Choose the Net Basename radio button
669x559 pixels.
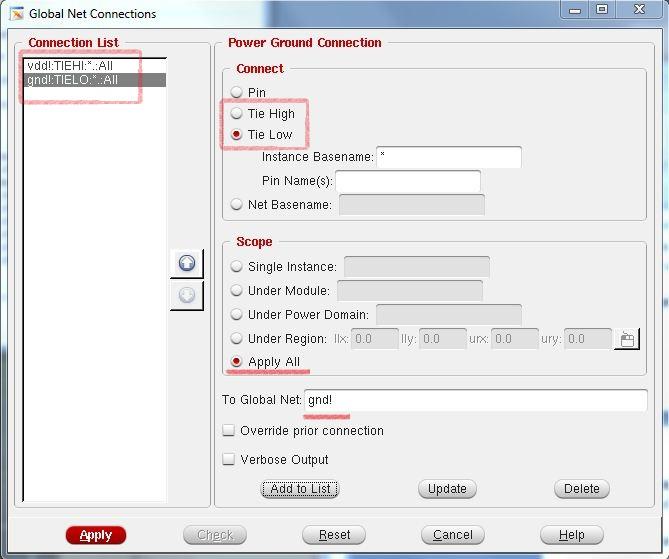pos(237,205)
